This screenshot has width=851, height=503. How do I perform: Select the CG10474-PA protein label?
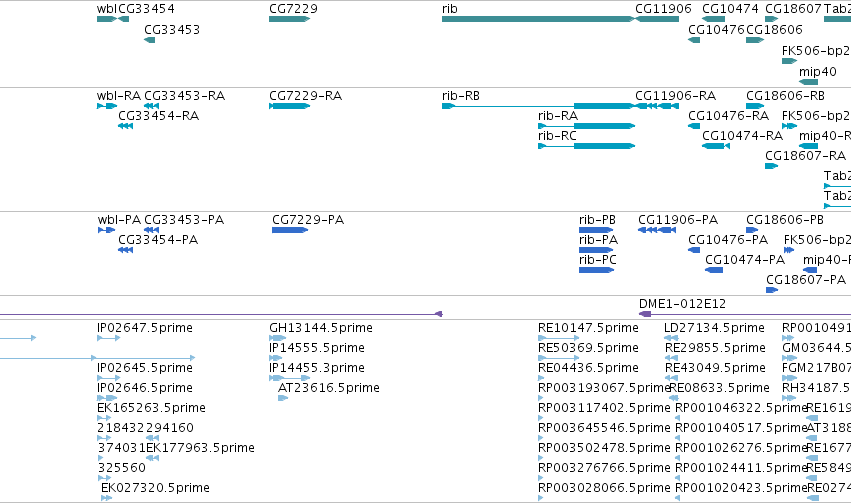pyautogui.click(x=745, y=260)
